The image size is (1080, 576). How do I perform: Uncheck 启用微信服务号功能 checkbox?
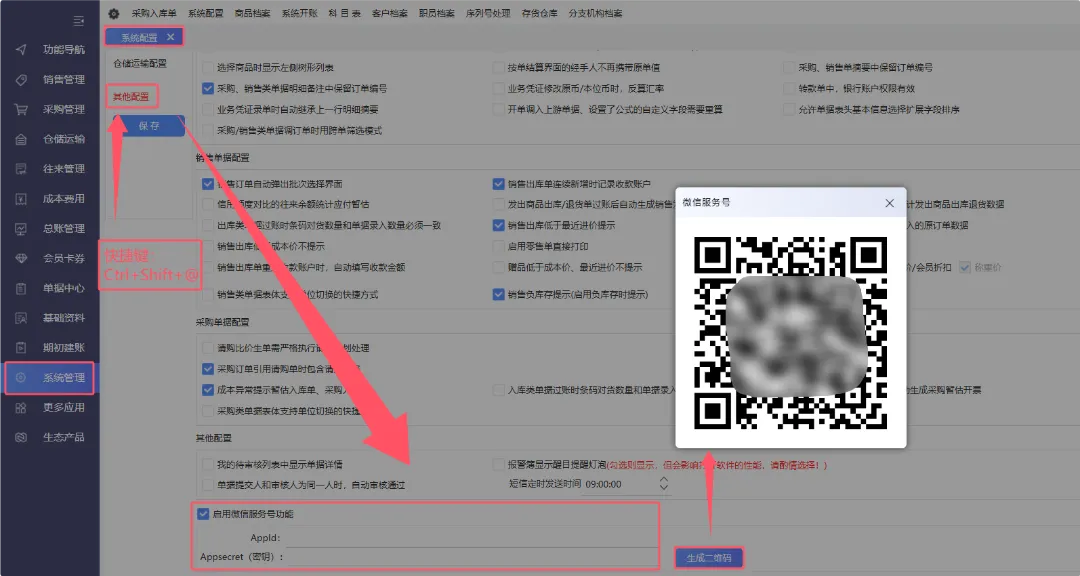point(205,514)
